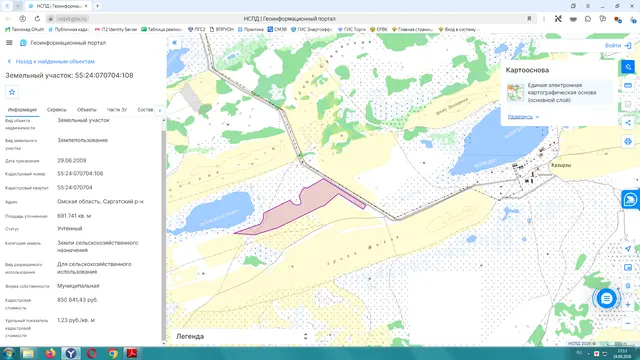Open a new browser tab
640x360 pixels.
[x=97, y=6]
